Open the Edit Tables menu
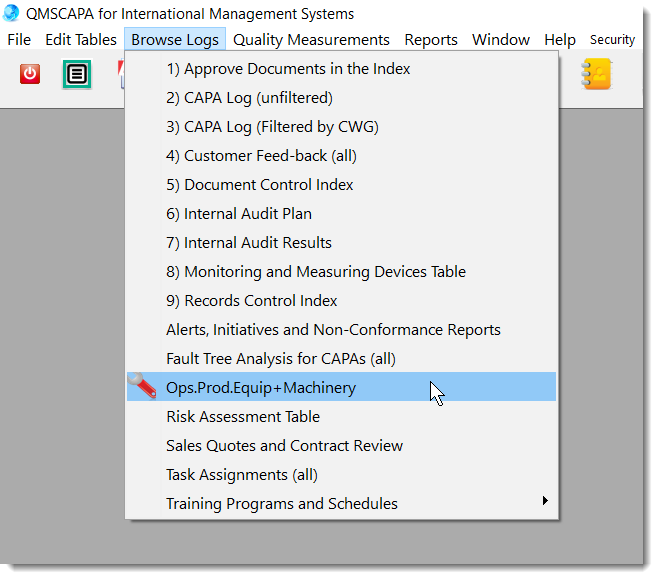The image size is (658, 579). point(81,40)
